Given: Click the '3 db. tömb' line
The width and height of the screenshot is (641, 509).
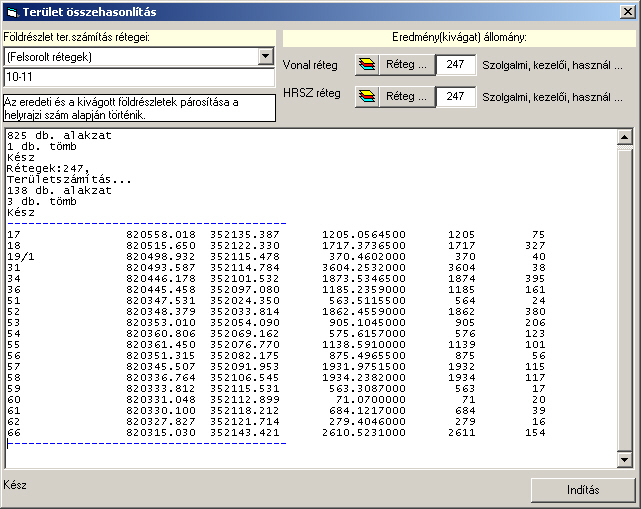Looking at the screenshot, I should pos(42,202).
